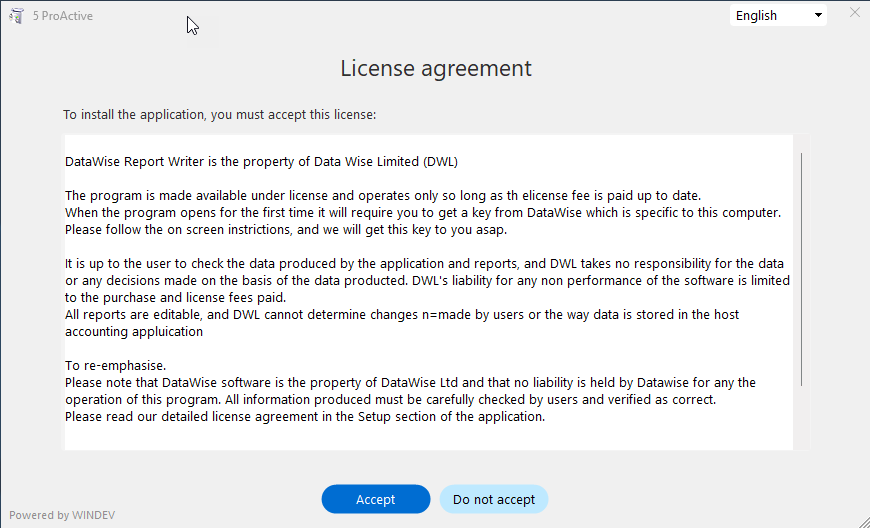Click the installer app icon beside 5 ProActive

tap(17, 16)
